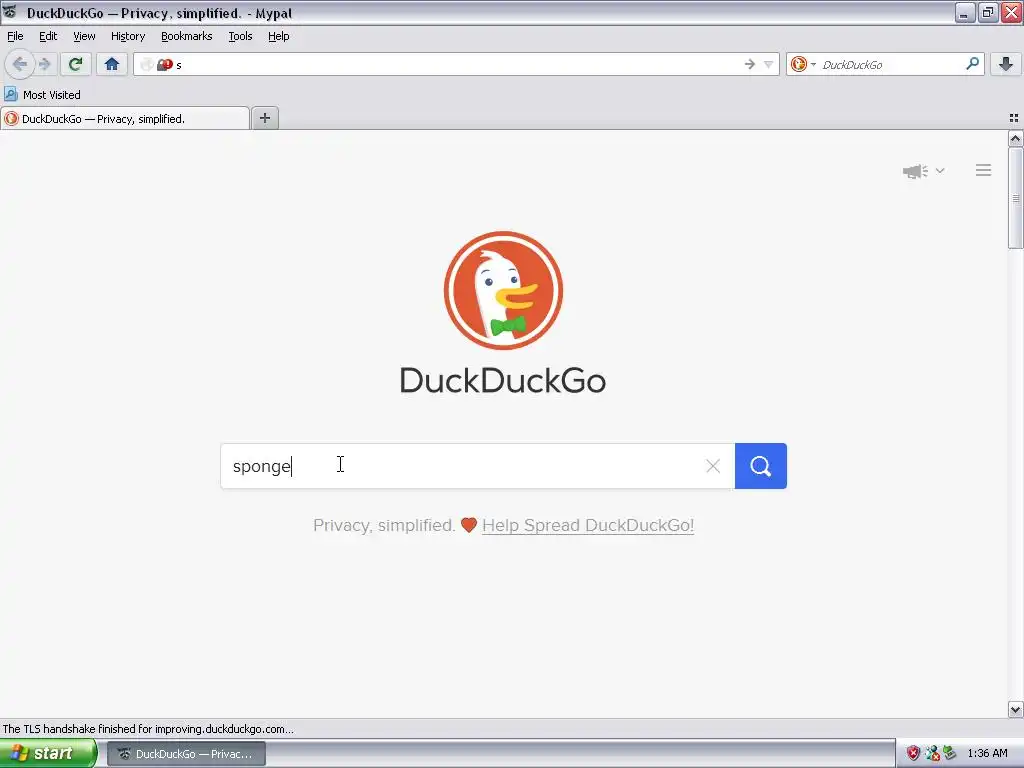
Task: Click the address bar URL field
Action: [457, 64]
